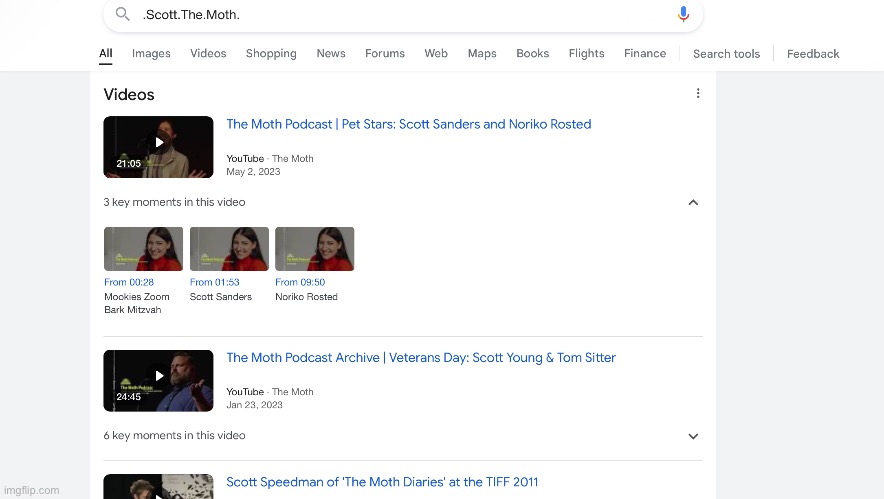
Task: Switch to the Images tab
Action: 151,54
